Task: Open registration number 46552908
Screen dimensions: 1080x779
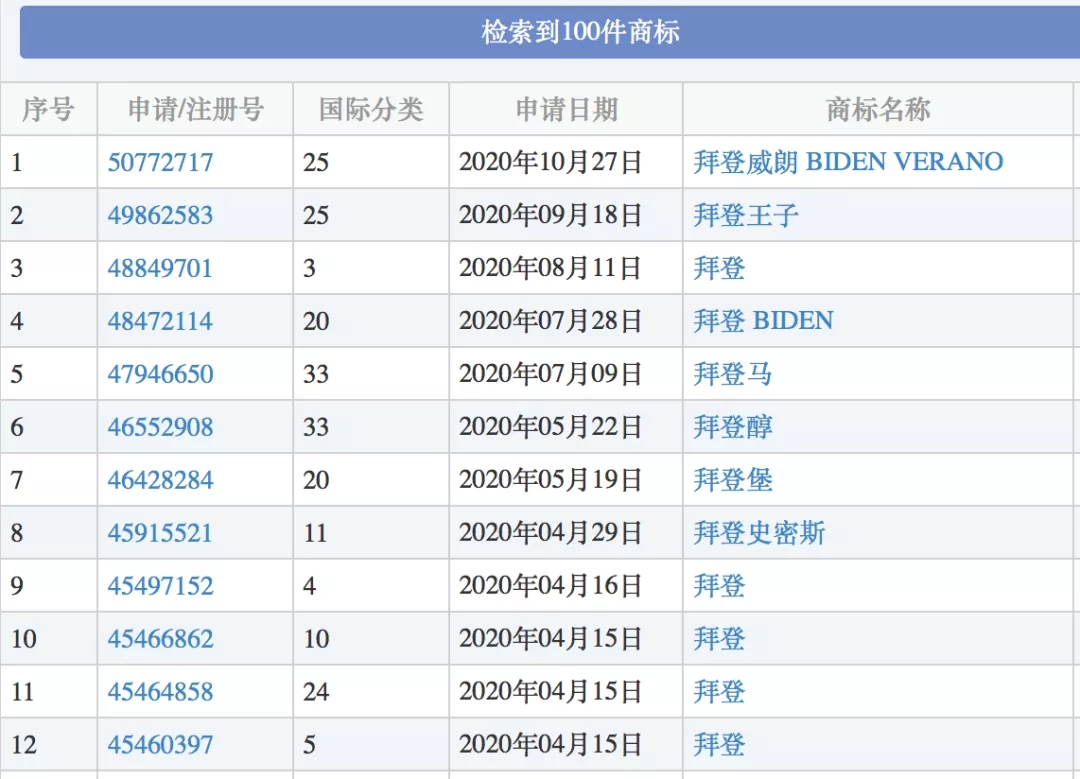Action: pyautogui.click(x=160, y=428)
